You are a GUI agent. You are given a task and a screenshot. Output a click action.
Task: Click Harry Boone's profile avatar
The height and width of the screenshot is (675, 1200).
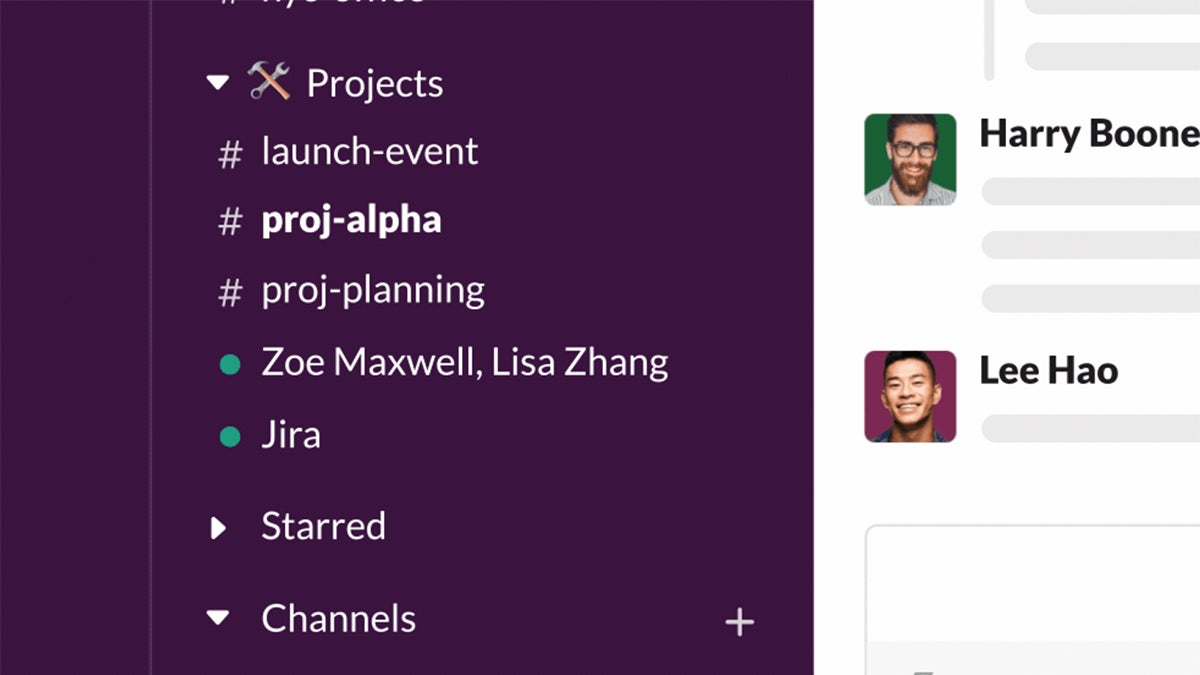pyautogui.click(x=909, y=160)
